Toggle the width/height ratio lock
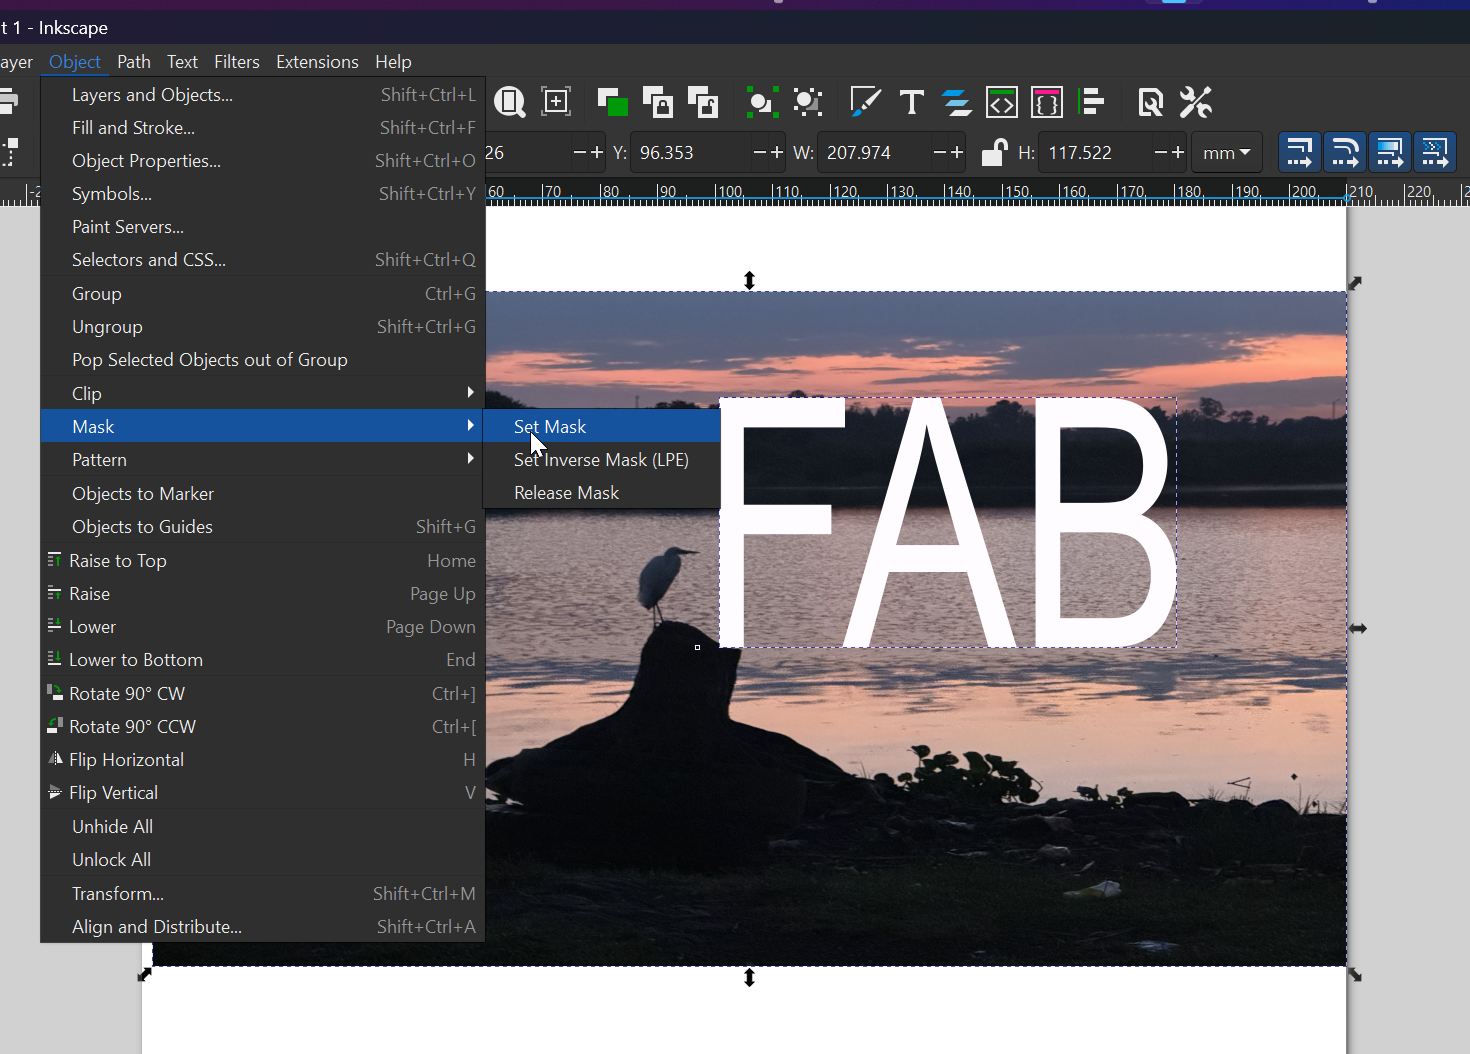 tap(993, 153)
